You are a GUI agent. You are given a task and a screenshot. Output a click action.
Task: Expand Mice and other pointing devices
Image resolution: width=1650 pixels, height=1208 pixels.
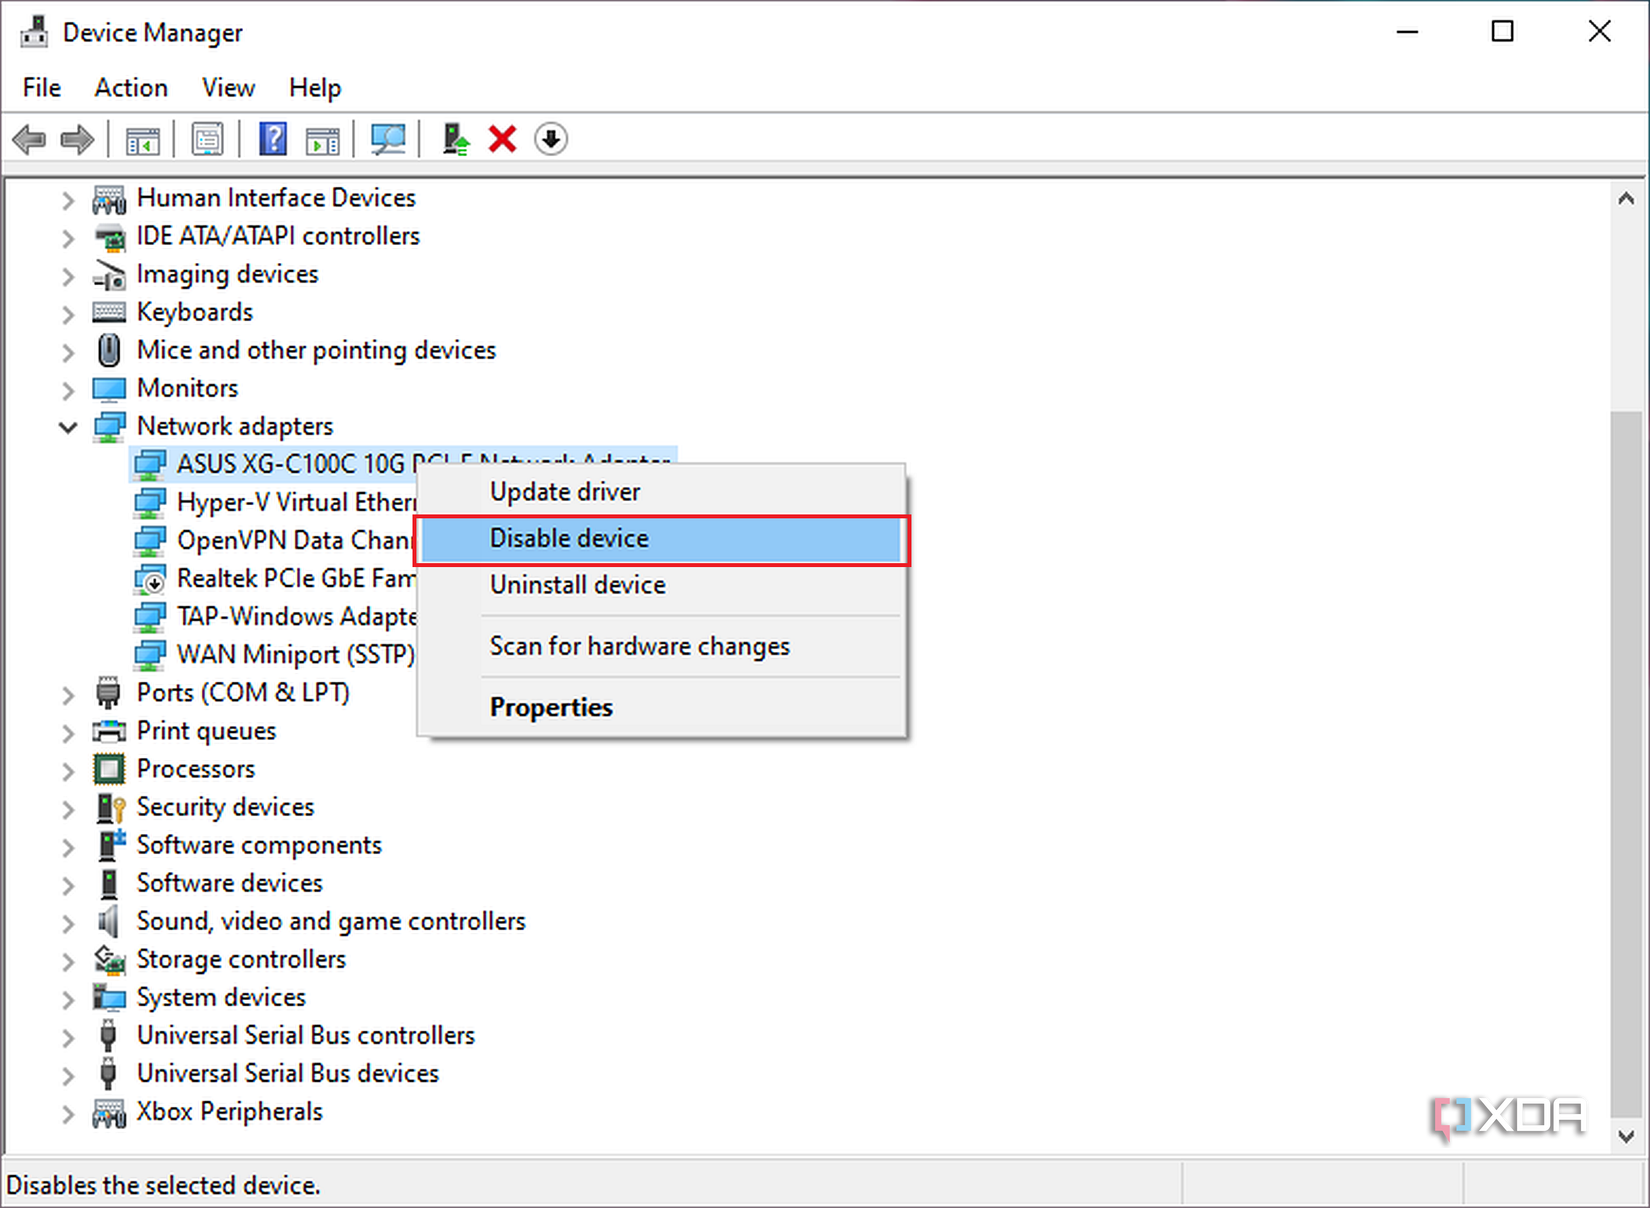coord(68,351)
